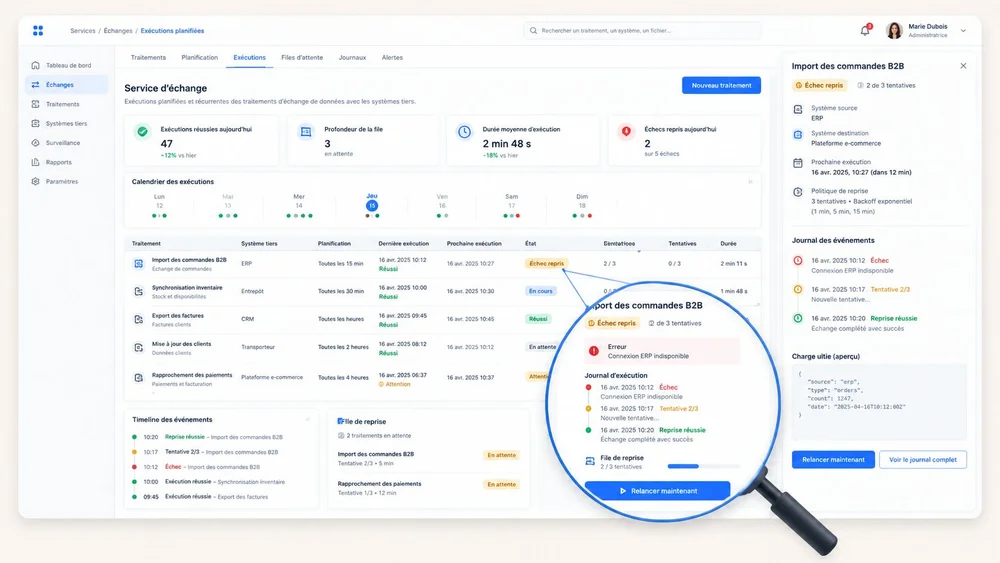Viewport: 1000px width, 563px height.
Task: Click Marie Dubois's avatar photo
Action: pyautogui.click(x=894, y=31)
